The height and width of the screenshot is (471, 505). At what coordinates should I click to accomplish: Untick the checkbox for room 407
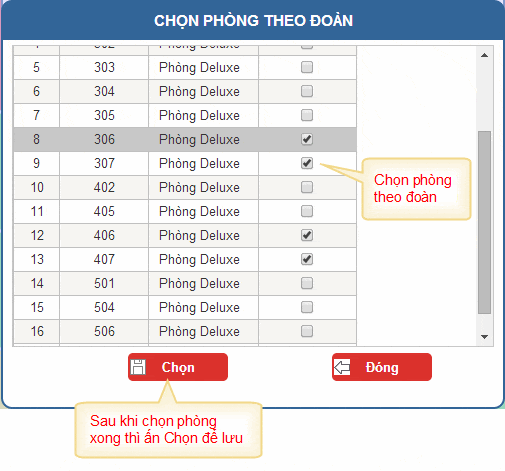click(x=307, y=259)
